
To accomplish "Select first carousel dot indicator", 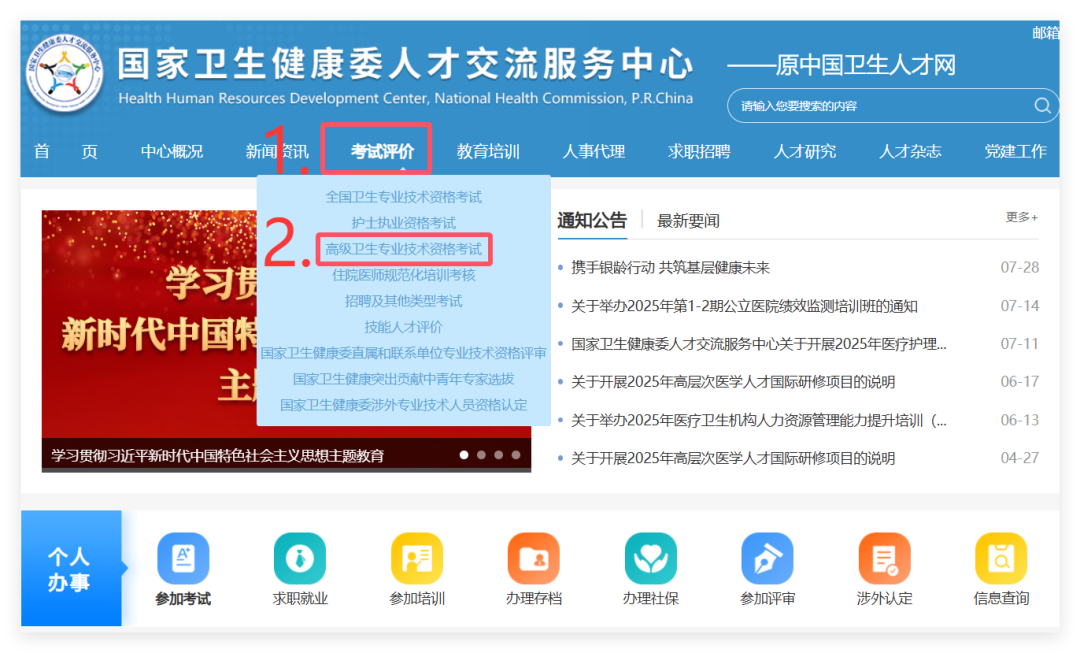I will pyautogui.click(x=464, y=455).
